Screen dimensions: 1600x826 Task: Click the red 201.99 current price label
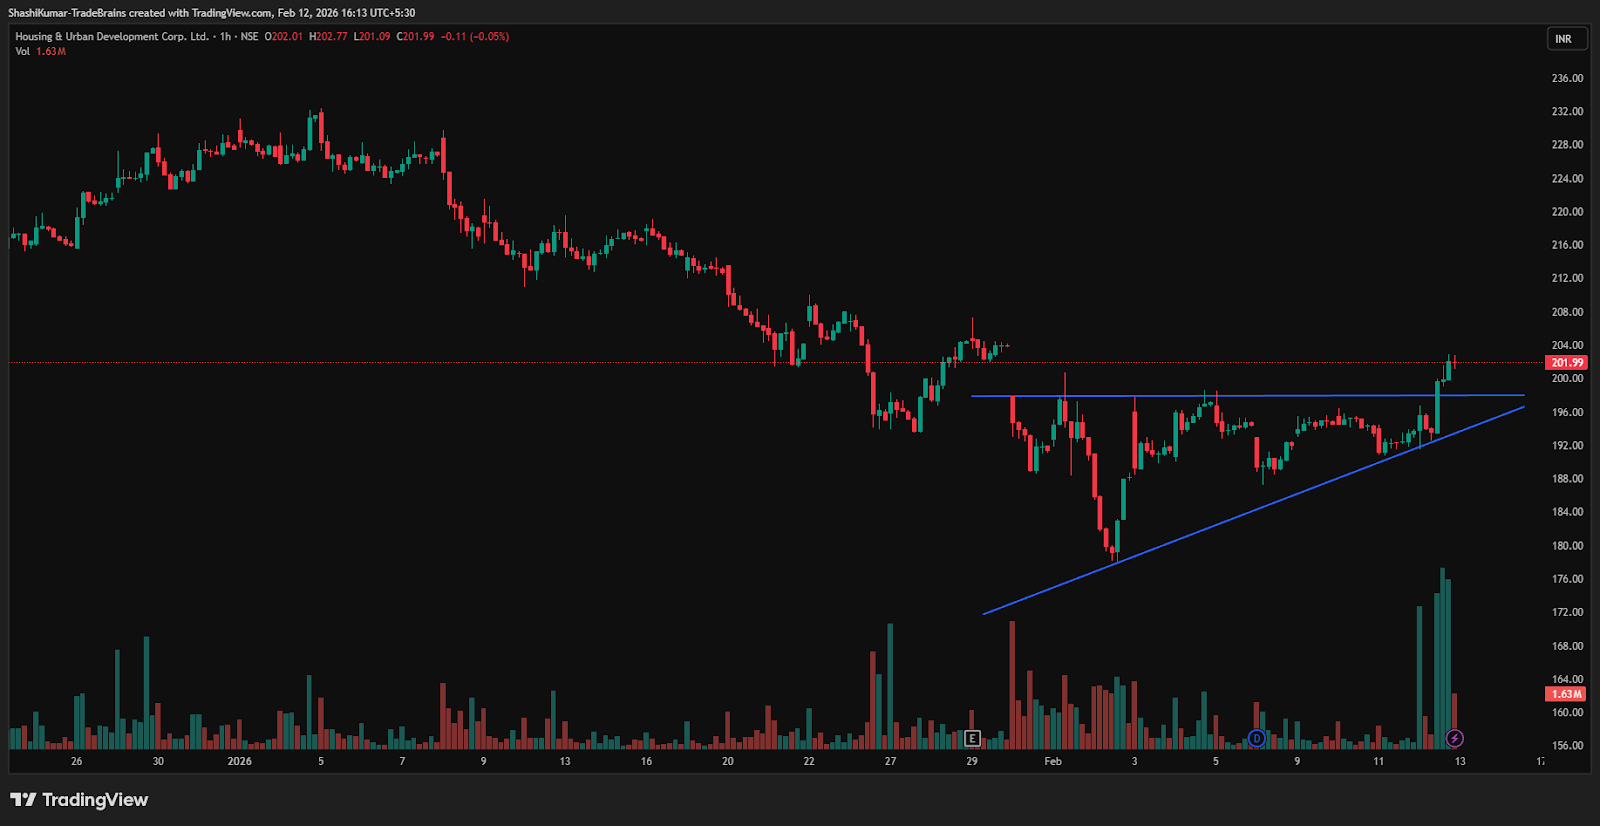pyautogui.click(x=1566, y=362)
